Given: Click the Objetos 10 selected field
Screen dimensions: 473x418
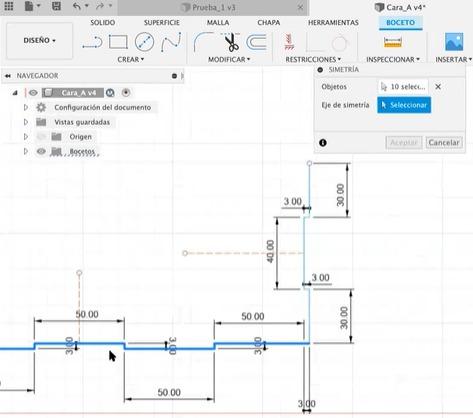Looking at the screenshot, I should (403, 87).
